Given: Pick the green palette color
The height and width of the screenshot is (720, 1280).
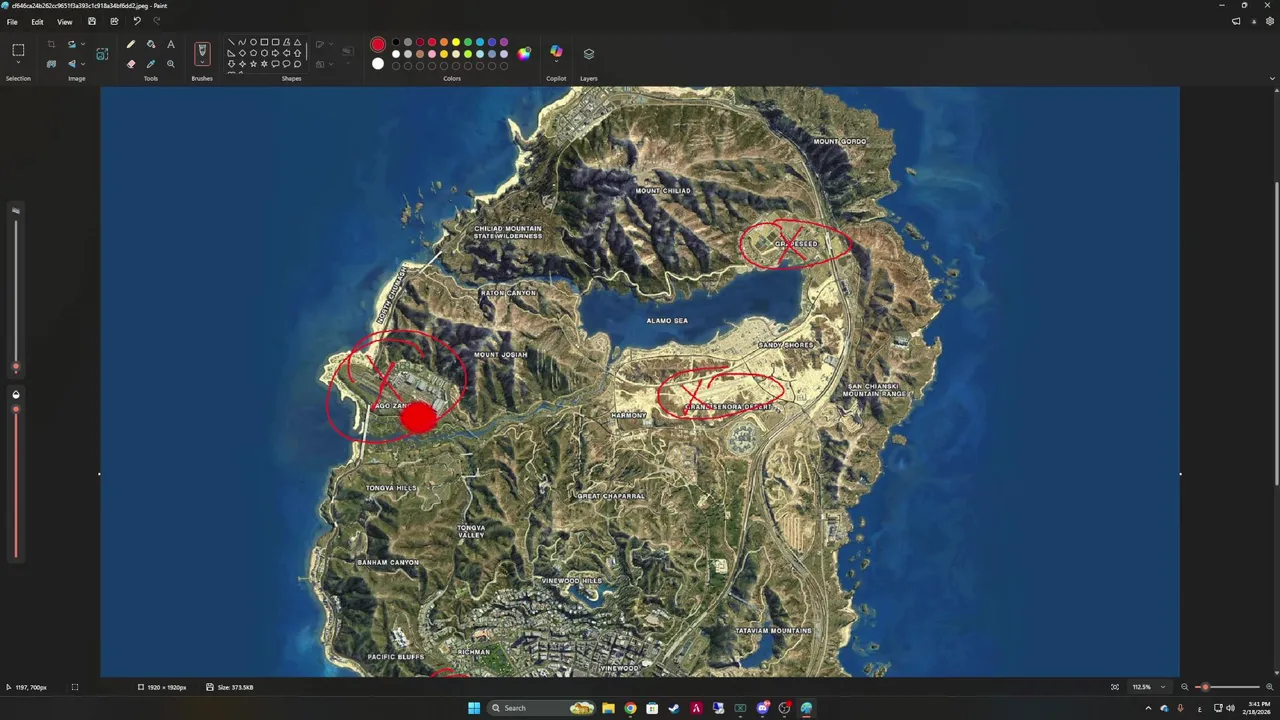Looking at the screenshot, I should pos(468,42).
